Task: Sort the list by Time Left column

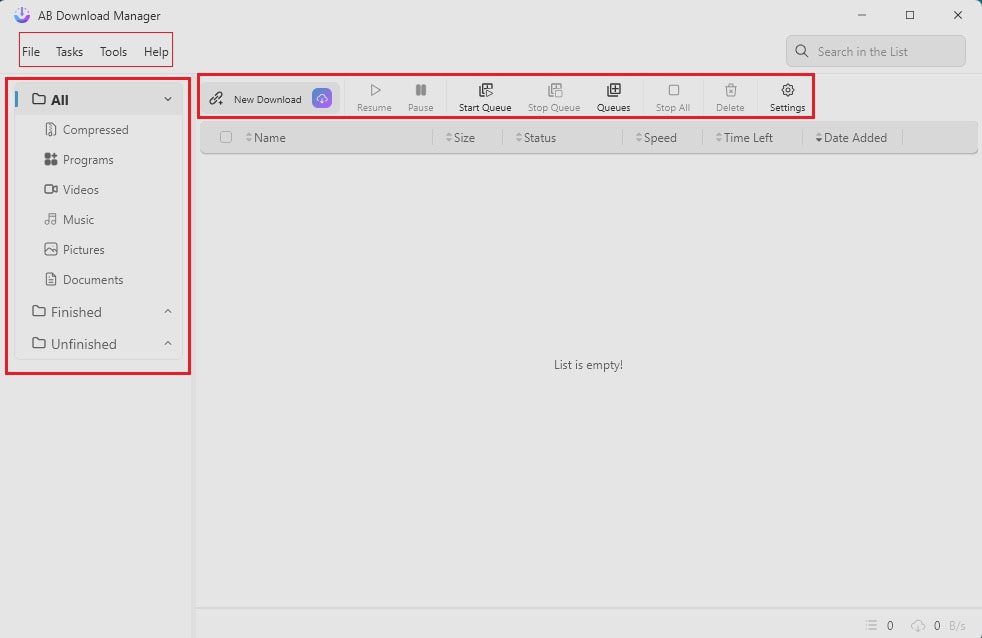Action: 744,137
